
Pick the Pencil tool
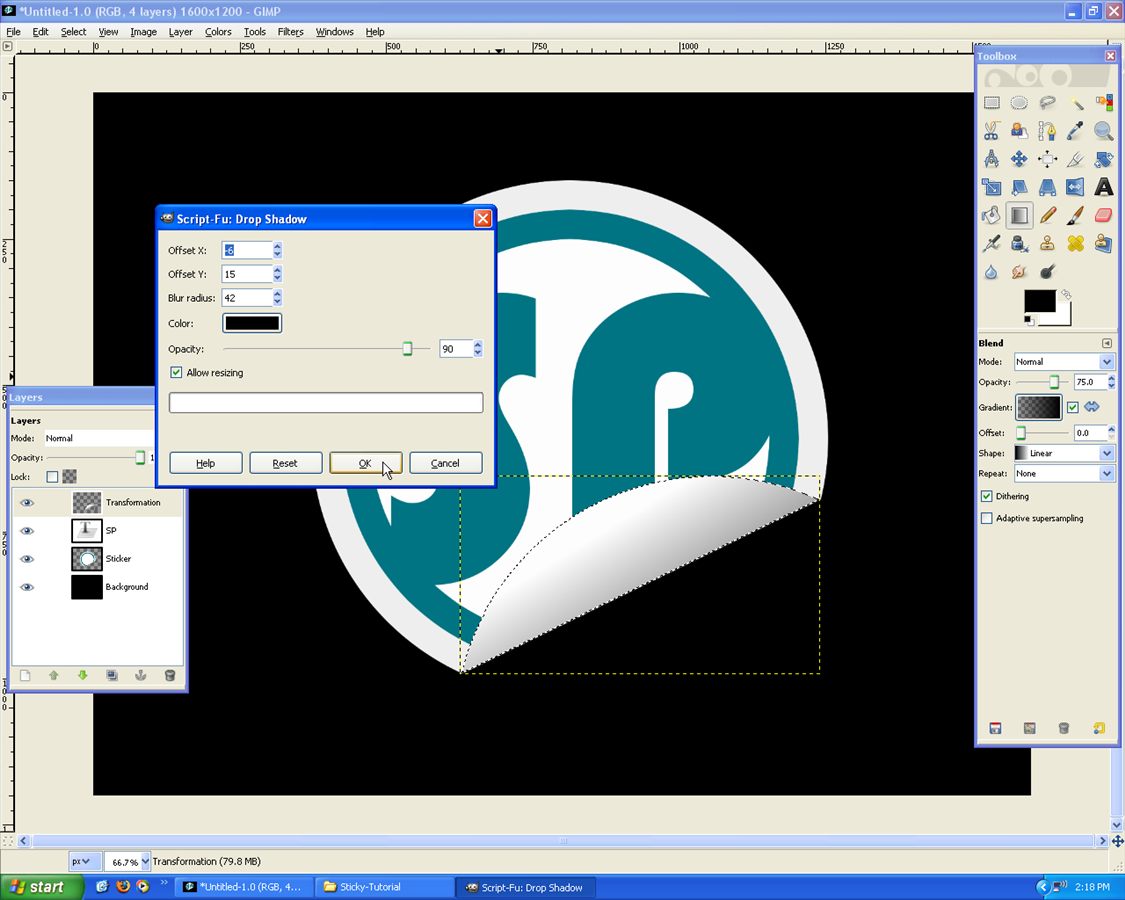(1048, 215)
